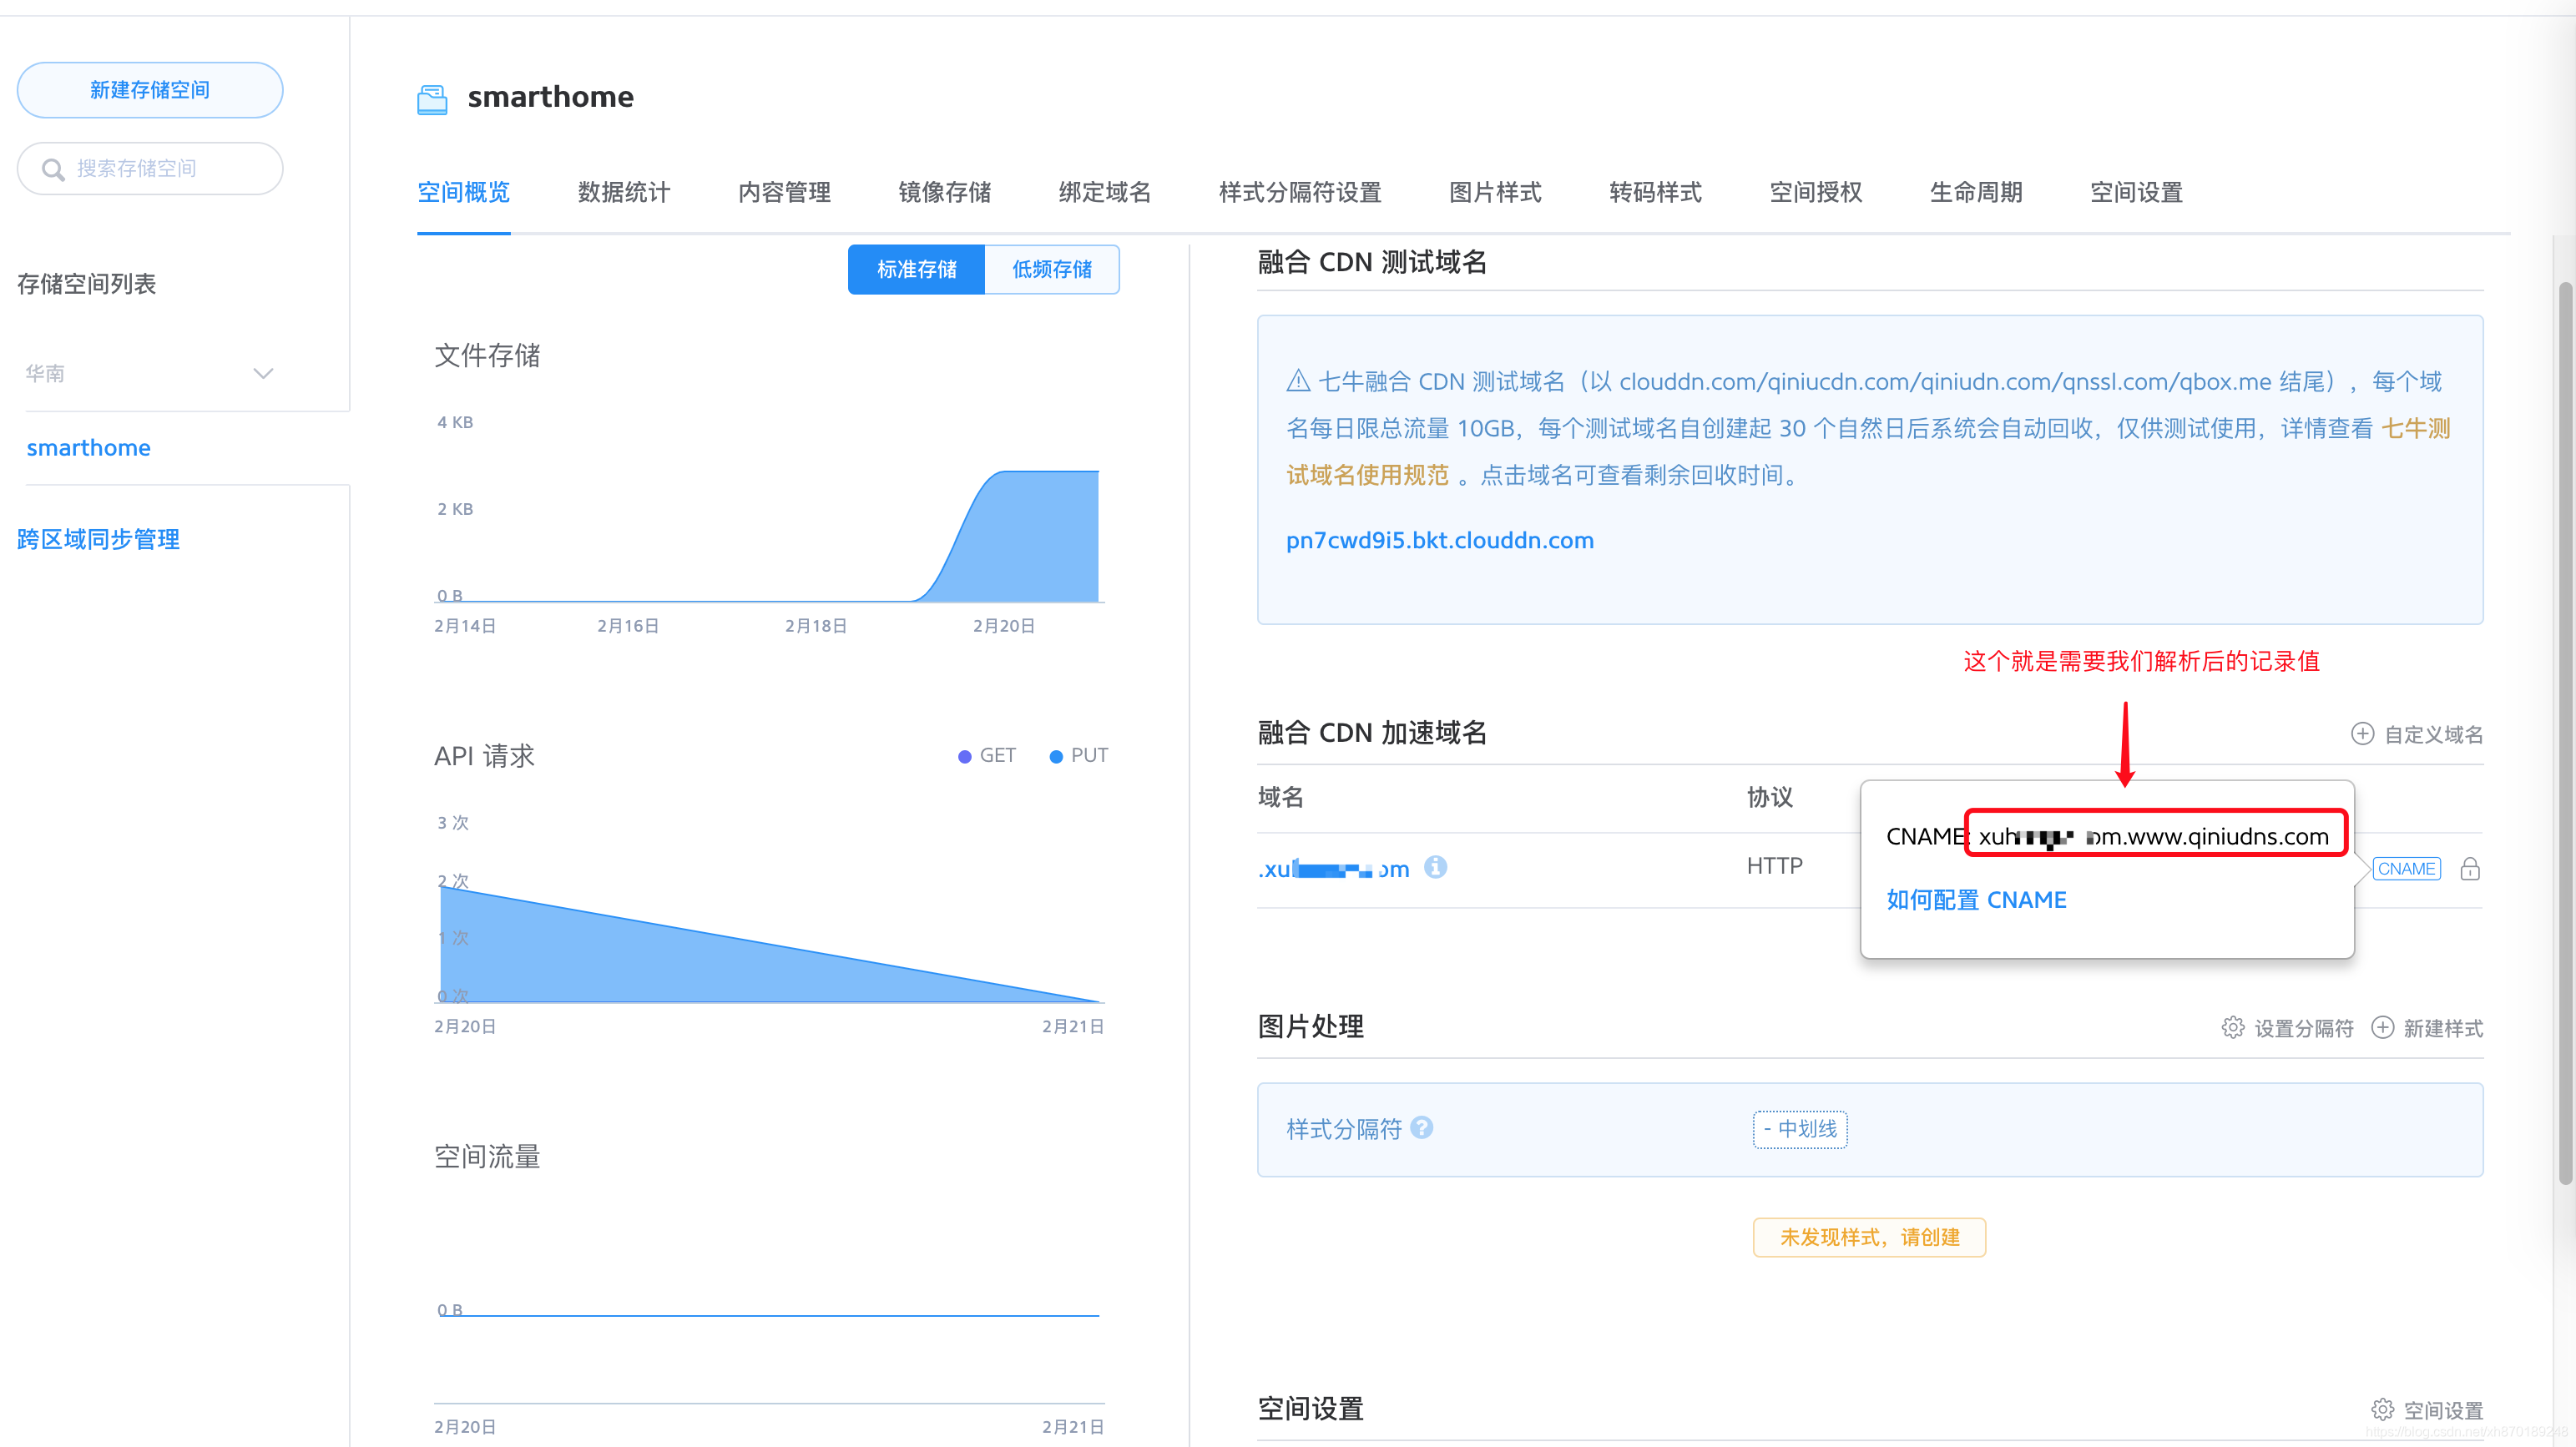Click the plus icon for 新建样式
Screen dimensions: 2576x1447
(2383, 1027)
